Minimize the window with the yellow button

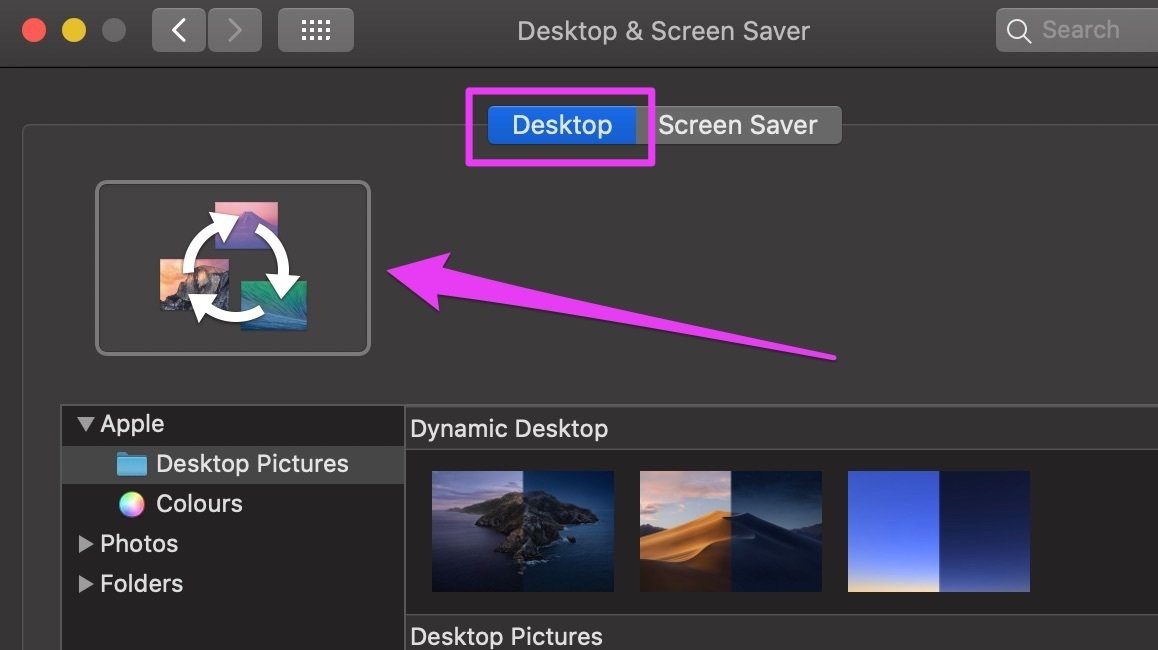pyautogui.click(x=74, y=30)
